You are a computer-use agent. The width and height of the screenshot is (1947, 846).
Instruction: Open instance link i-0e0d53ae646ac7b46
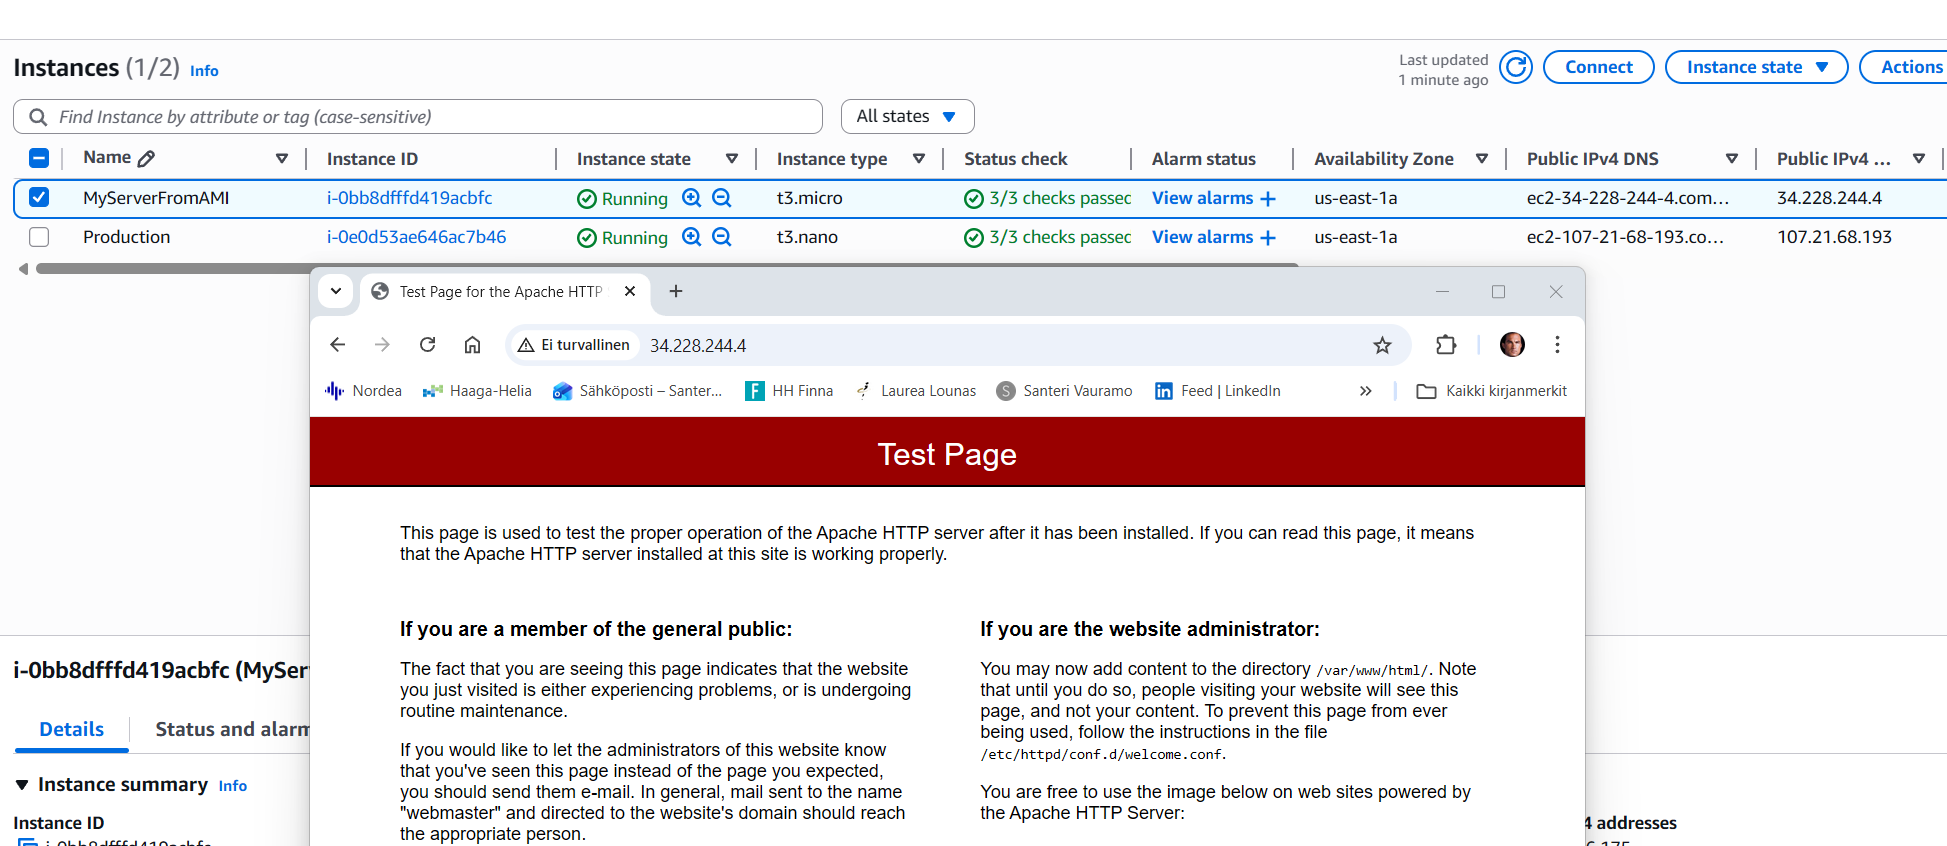coord(416,237)
